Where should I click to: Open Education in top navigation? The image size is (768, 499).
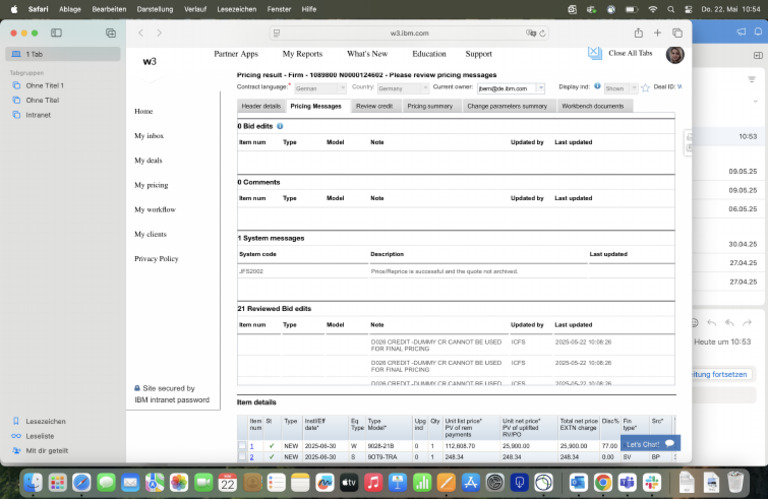coord(429,54)
